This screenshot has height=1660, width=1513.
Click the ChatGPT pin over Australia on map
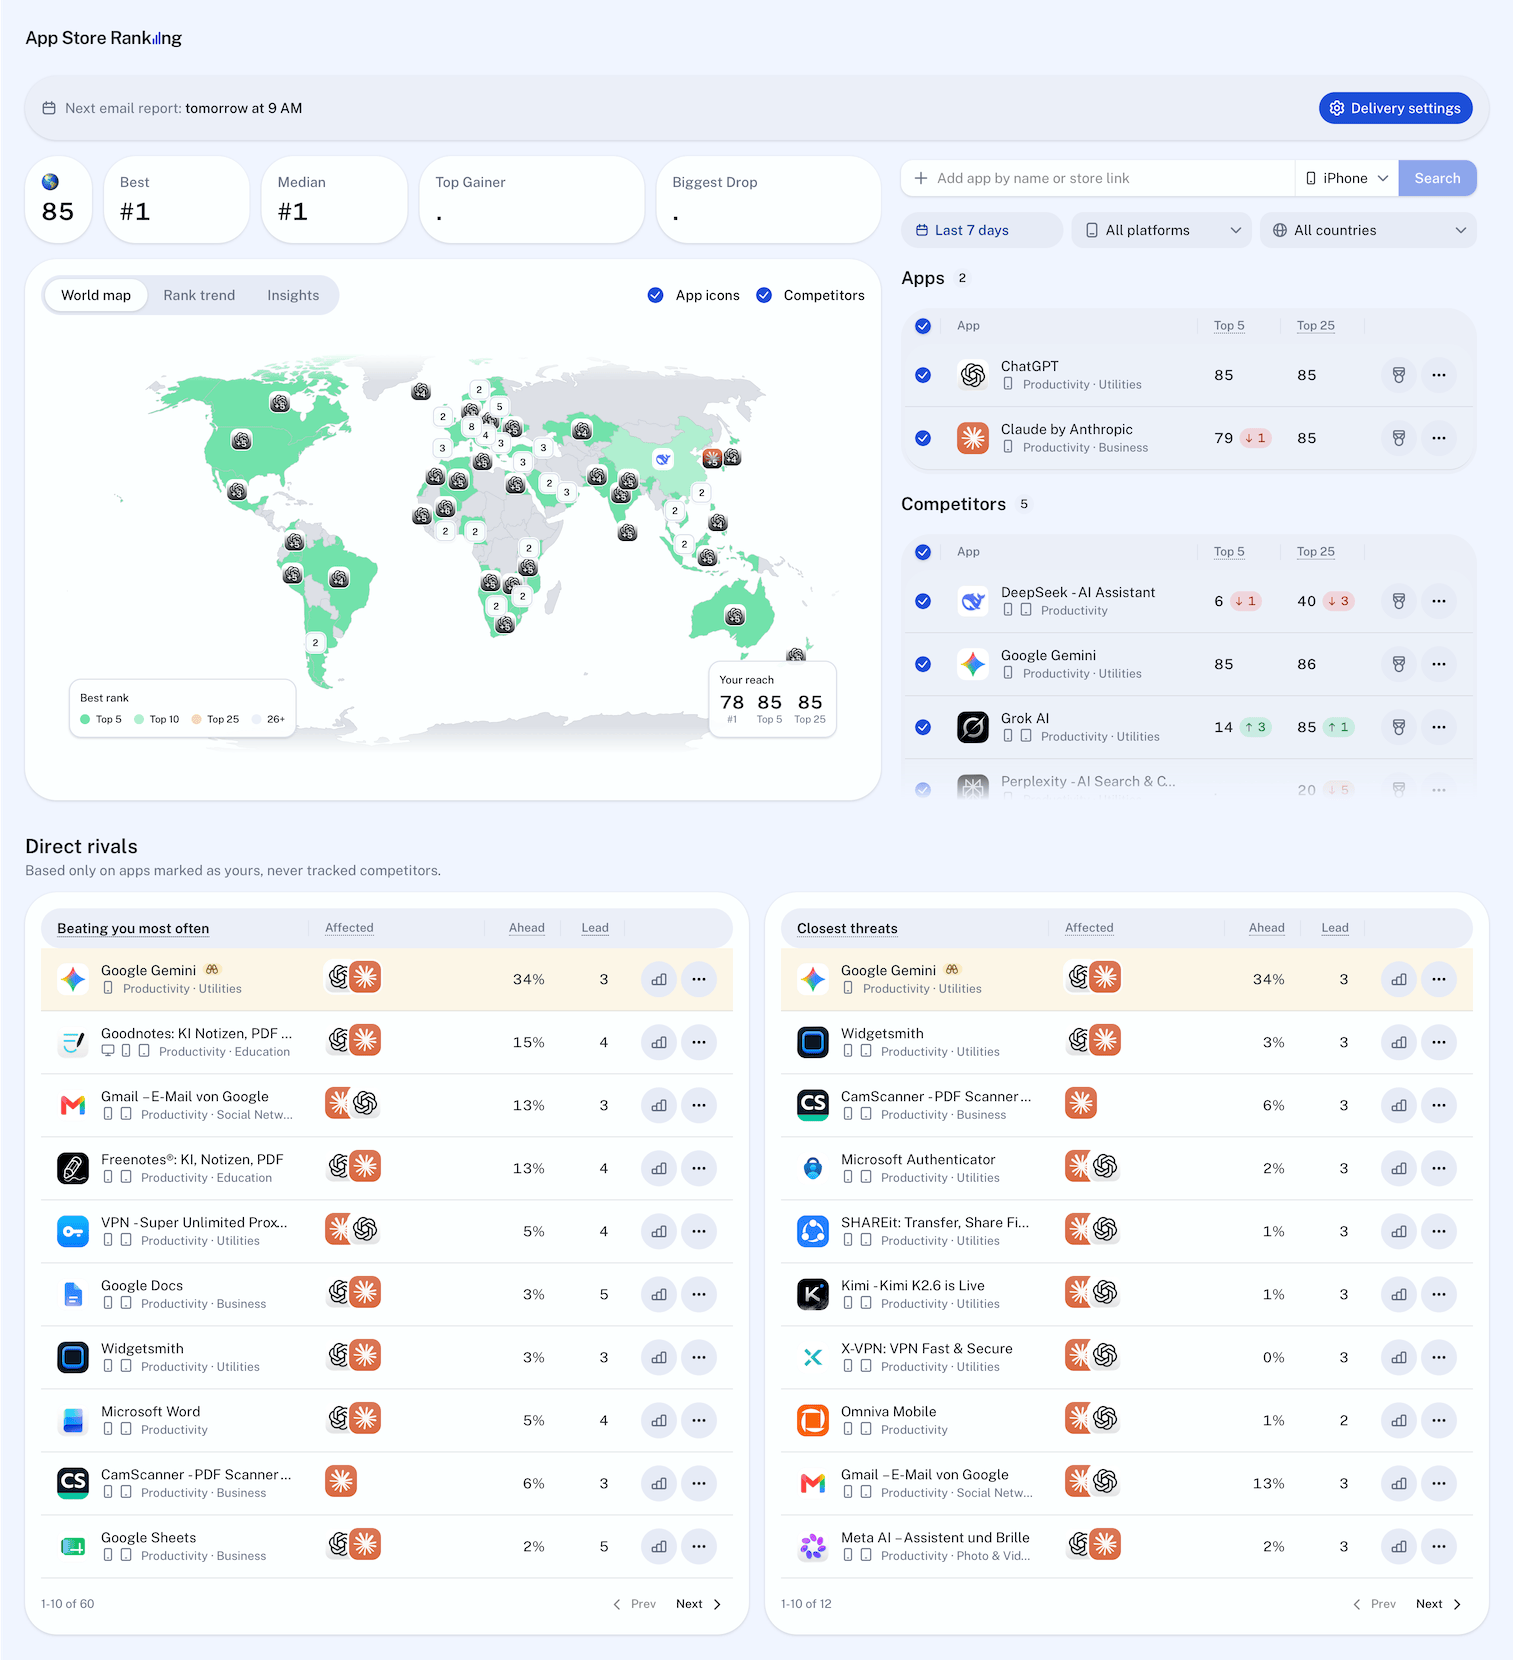[735, 616]
